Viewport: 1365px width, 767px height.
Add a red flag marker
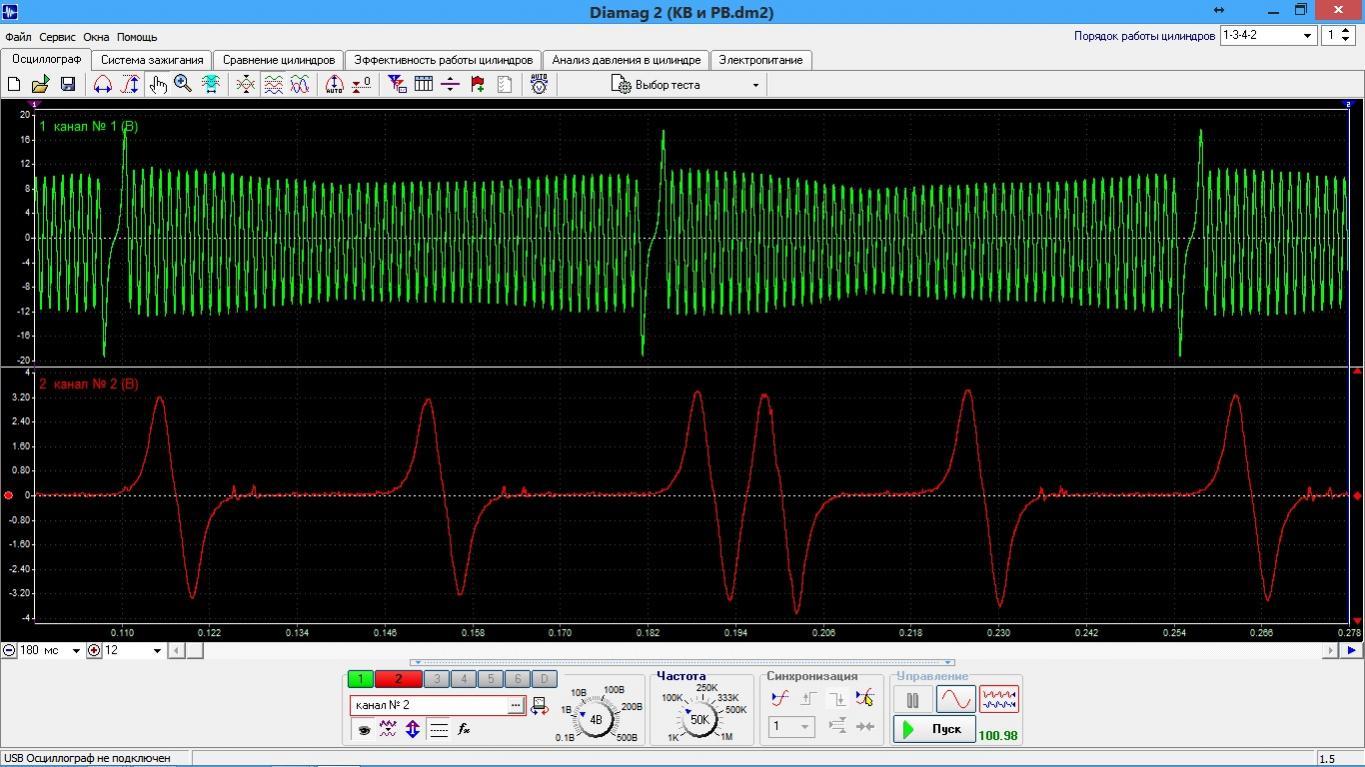(477, 85)
